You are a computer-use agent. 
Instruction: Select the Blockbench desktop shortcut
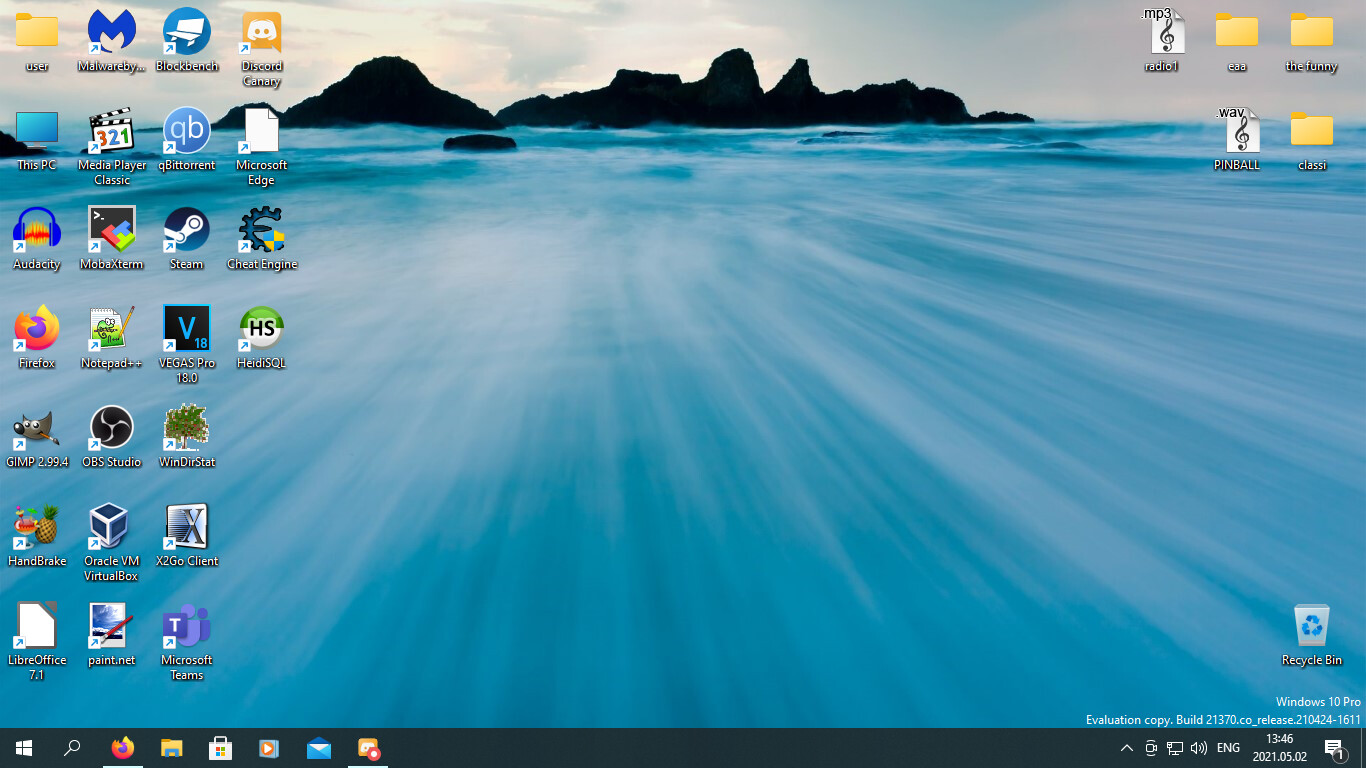click(x=187, y=41)
